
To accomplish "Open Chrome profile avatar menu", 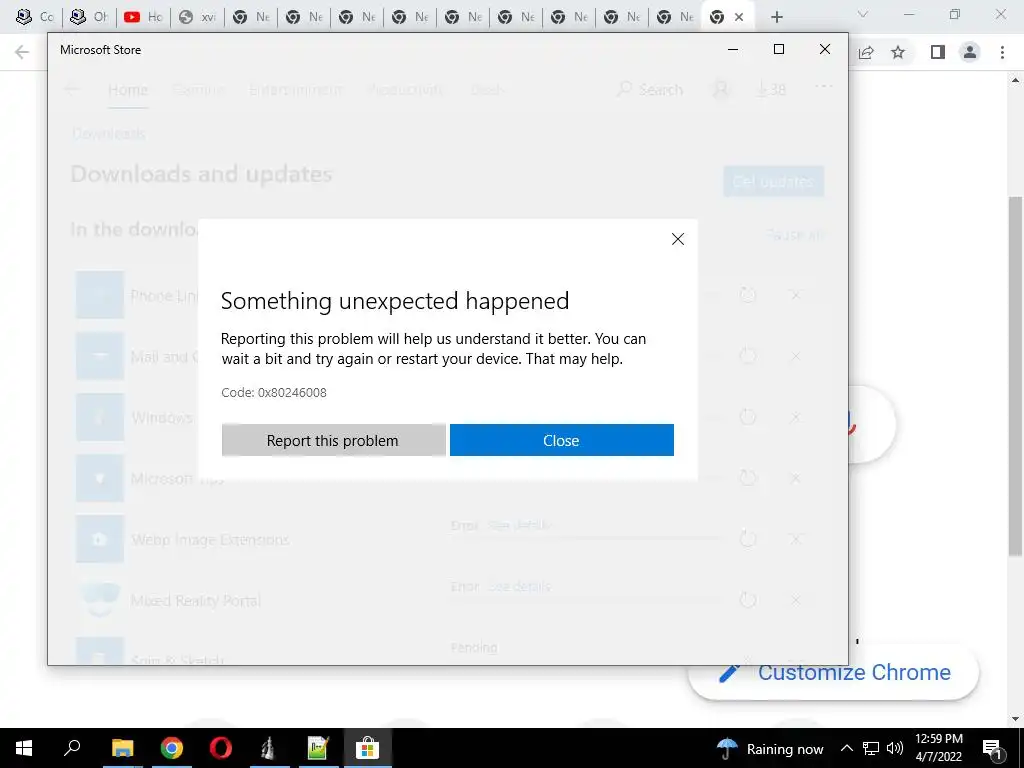I will pos(970,52).
